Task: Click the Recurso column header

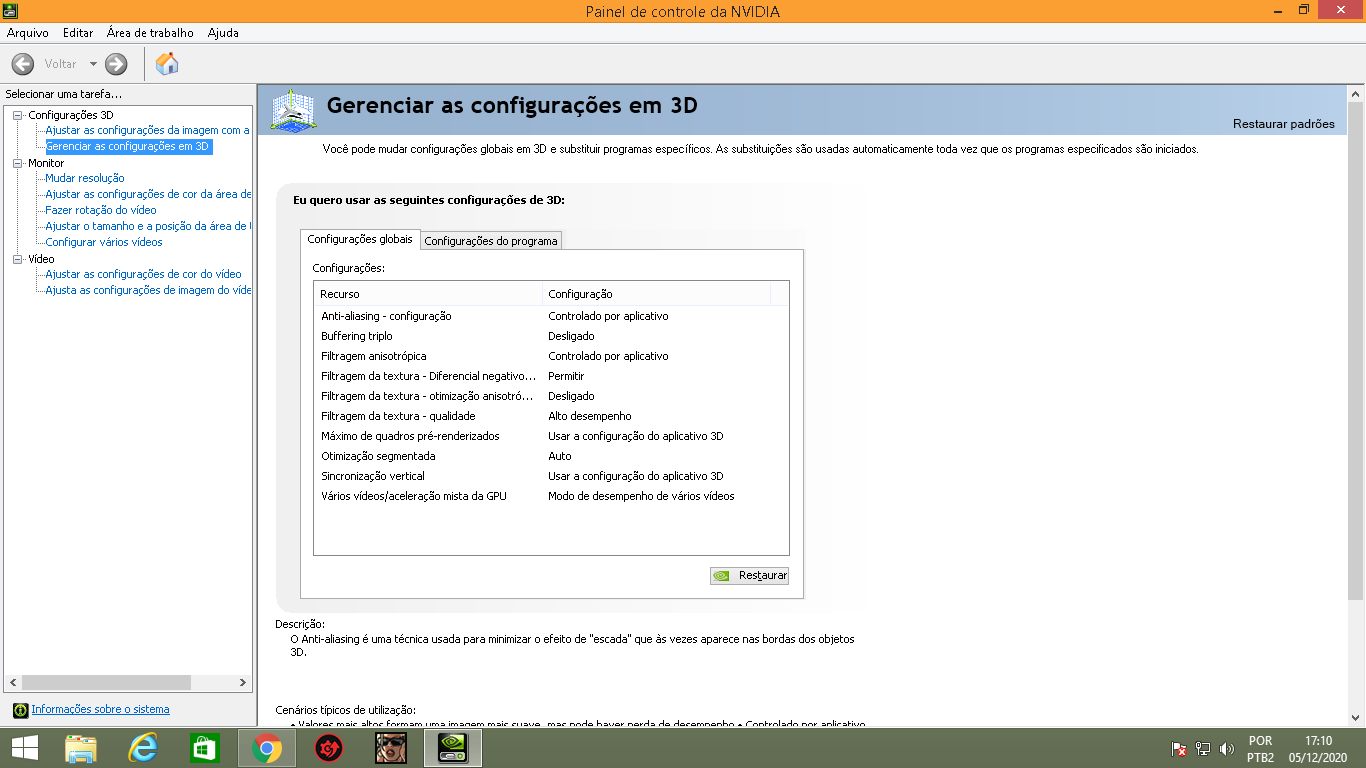Action: [428, 294]
